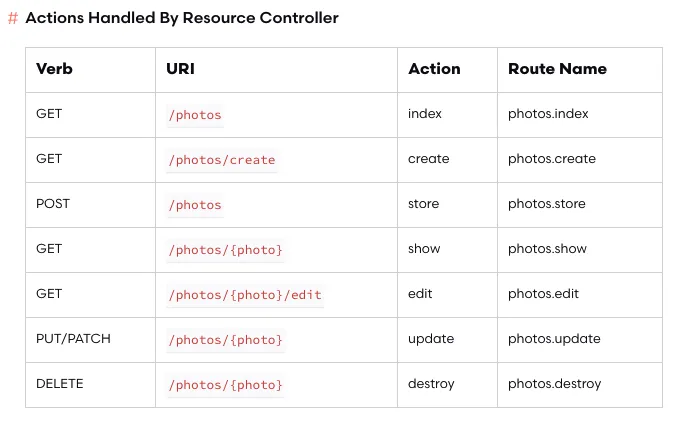Click the 'Action' column header
Screen dimensions: 684x437
[434, 69]
